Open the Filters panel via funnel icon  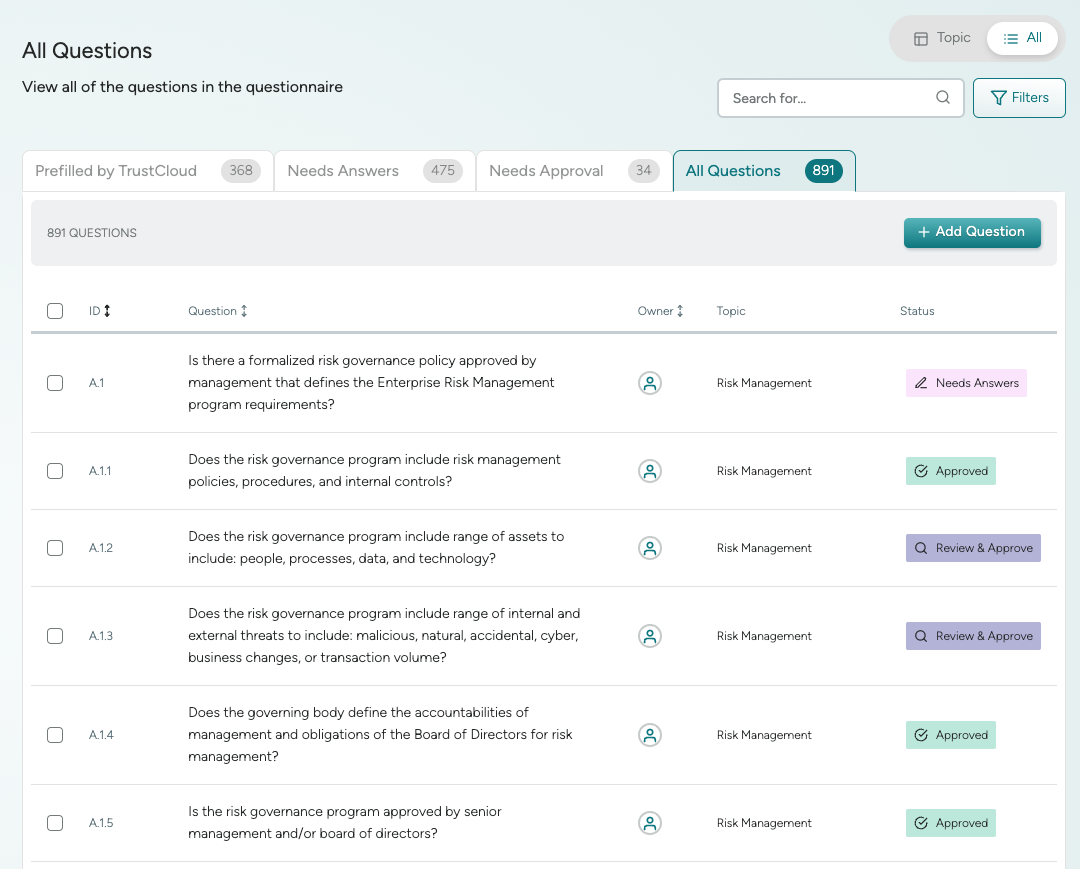click(x=998, y=97)
